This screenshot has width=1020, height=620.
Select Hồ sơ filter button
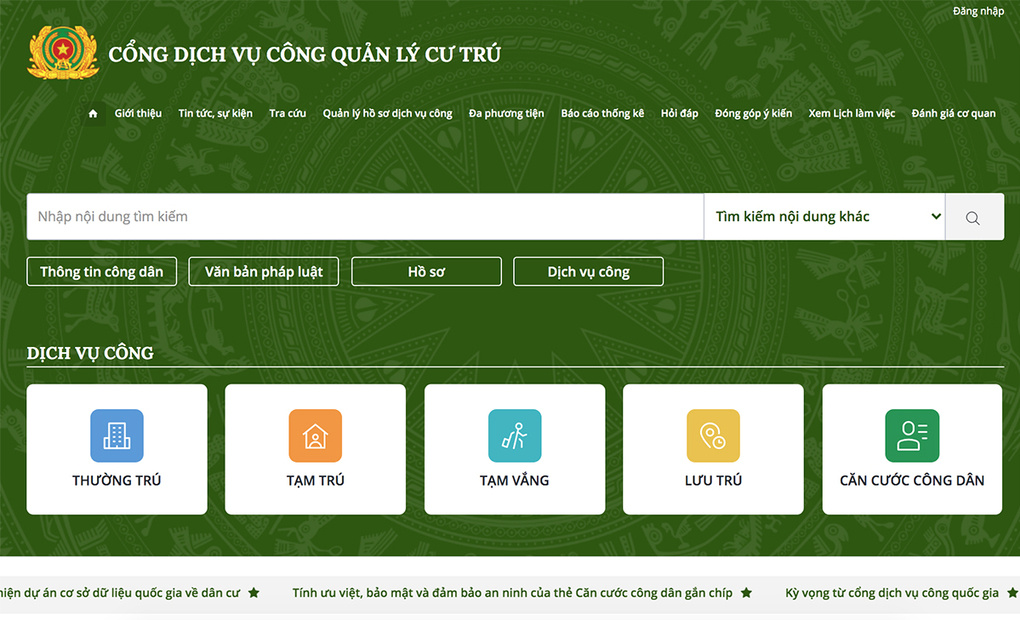coord(426,271)
